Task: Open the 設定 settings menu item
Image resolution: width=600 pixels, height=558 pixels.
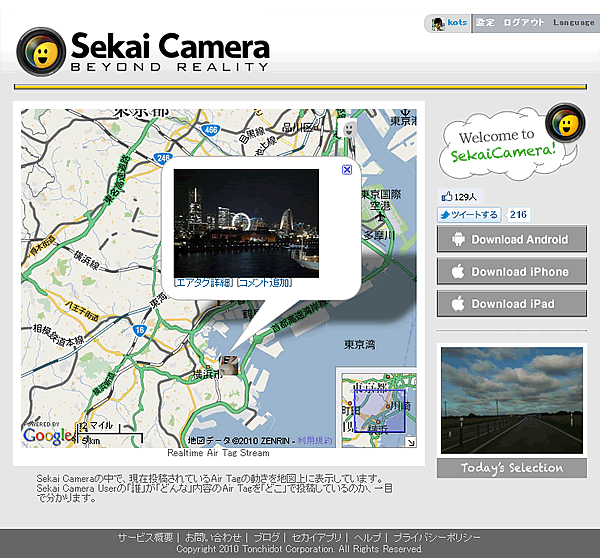Action: pos(485,23)
